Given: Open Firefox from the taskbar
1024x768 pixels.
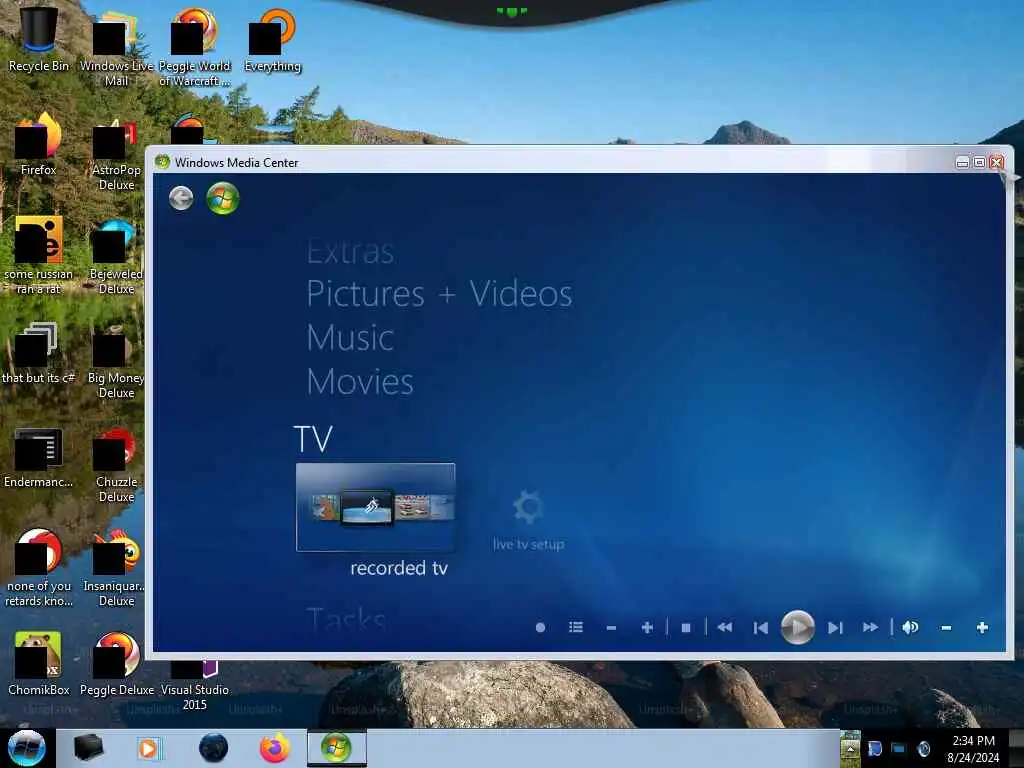Looking at the screenshot, I should [x=275, y=748].
